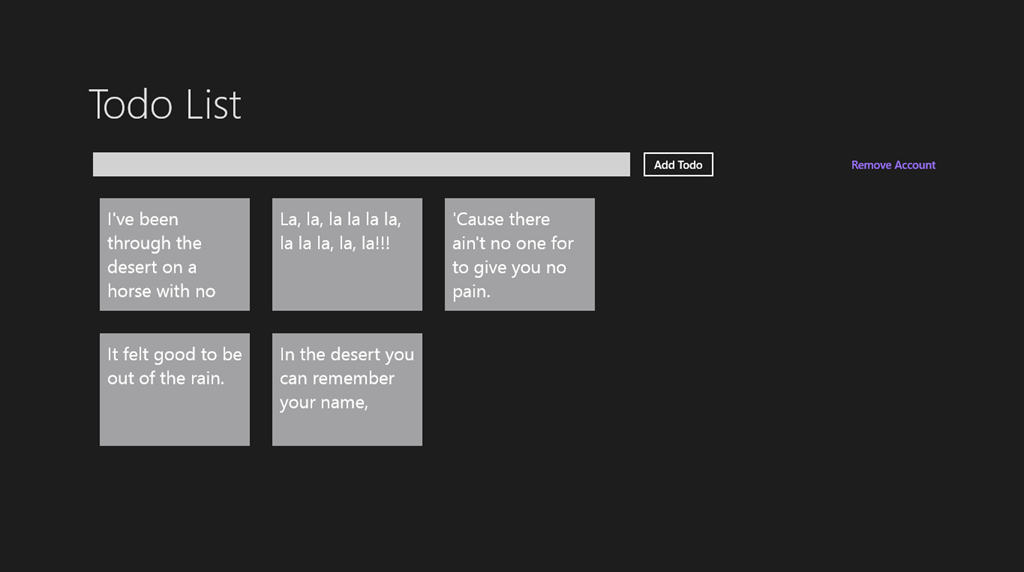Follow the purple Remove Account text
Viewport: 1024px width, 572px height.
(x=893, y=165)
